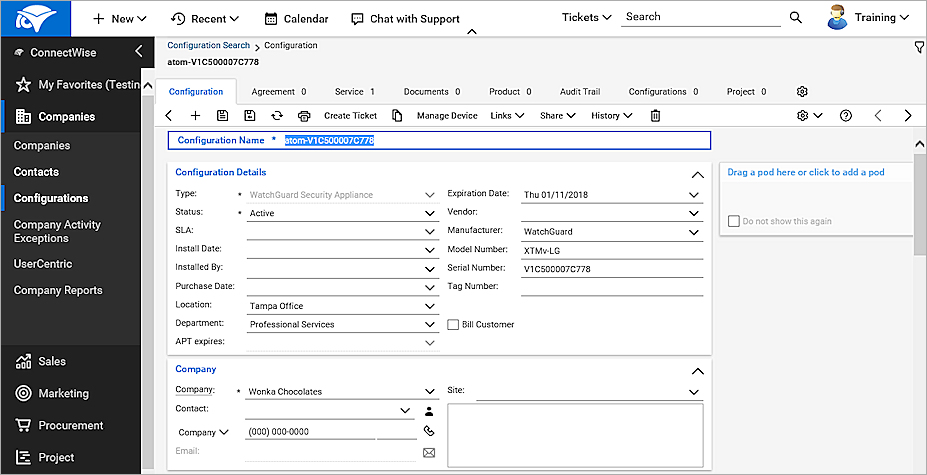Switch to the Audit Trail tab
The image size is (927, 475).
(x=579, y=92)
